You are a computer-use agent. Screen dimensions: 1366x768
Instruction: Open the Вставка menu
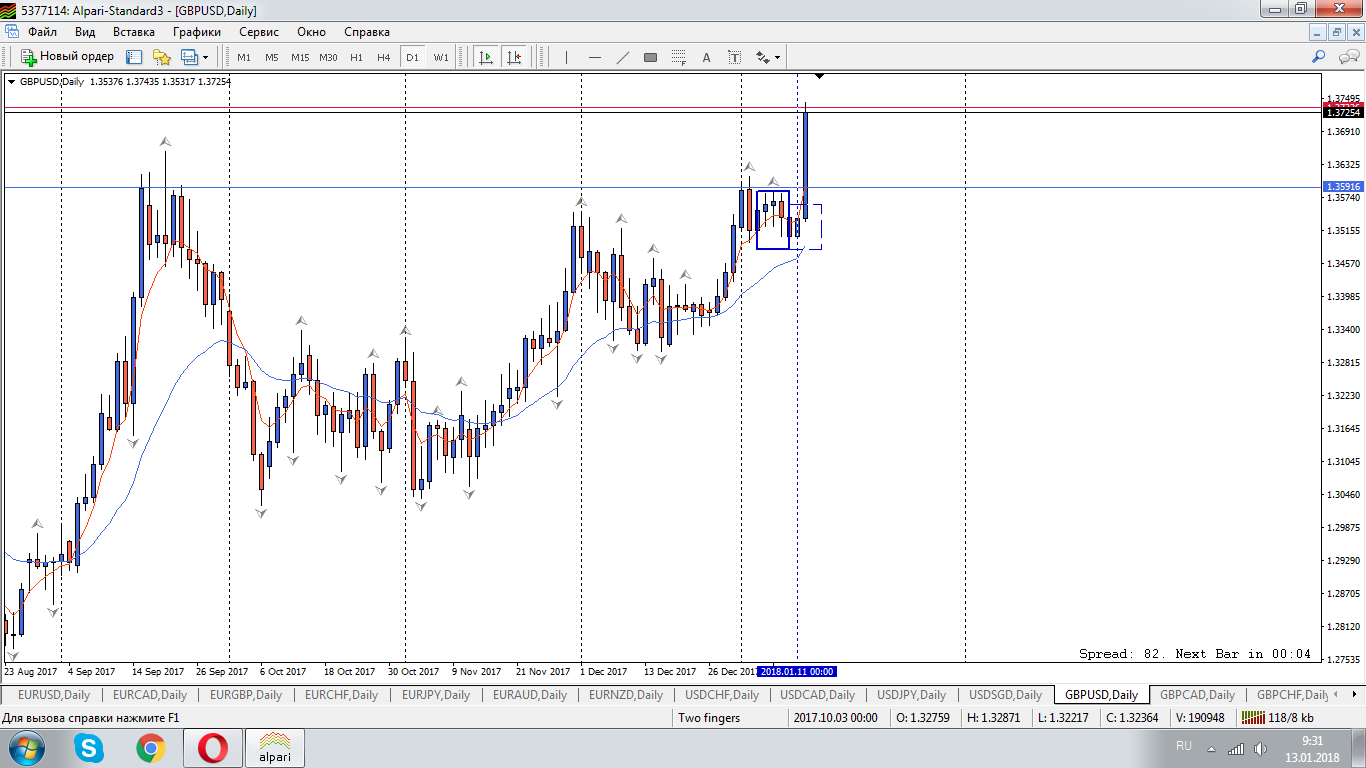pos(134,32)
